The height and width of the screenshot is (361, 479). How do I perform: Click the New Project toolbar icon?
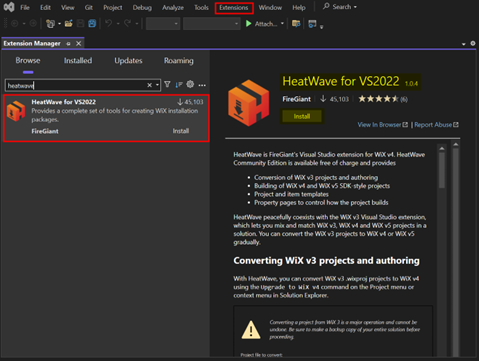pyautogui.click(x=50, y=24)
